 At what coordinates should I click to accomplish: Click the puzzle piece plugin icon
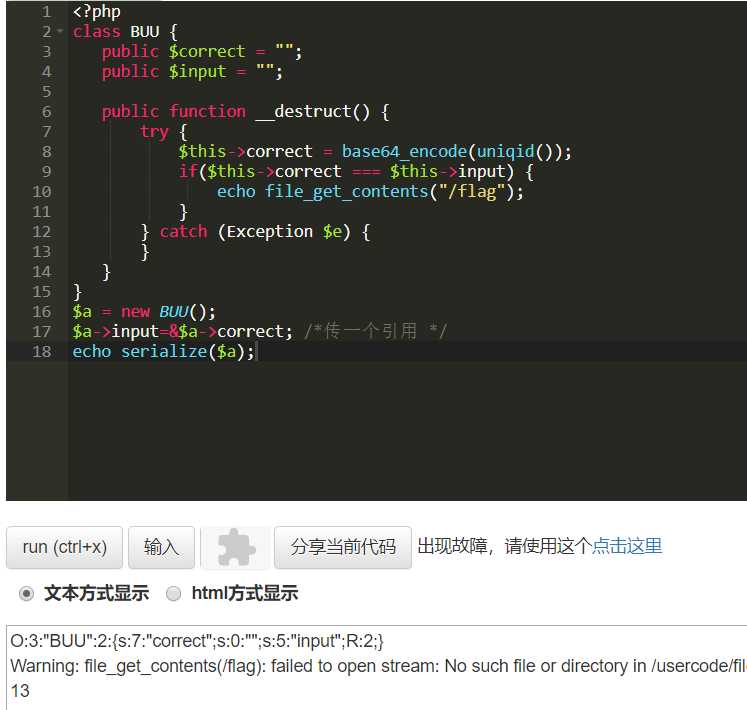pos(236,547)
